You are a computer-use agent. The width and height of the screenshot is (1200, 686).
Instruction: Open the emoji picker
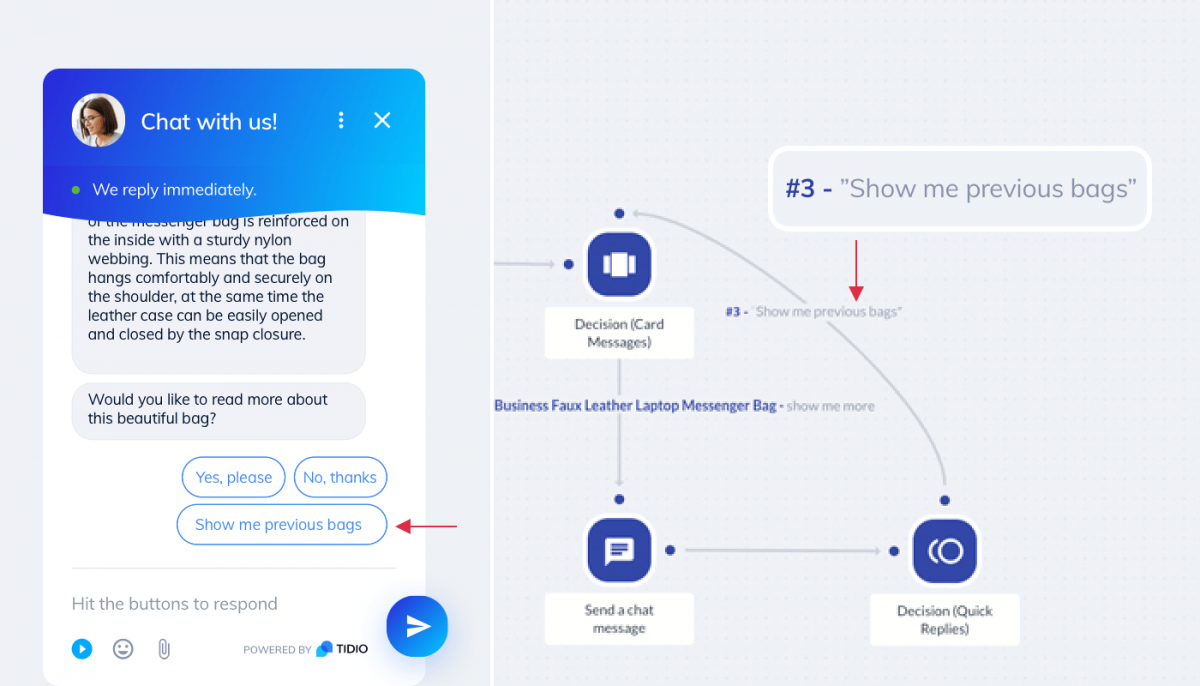click(x=123, y=649)
